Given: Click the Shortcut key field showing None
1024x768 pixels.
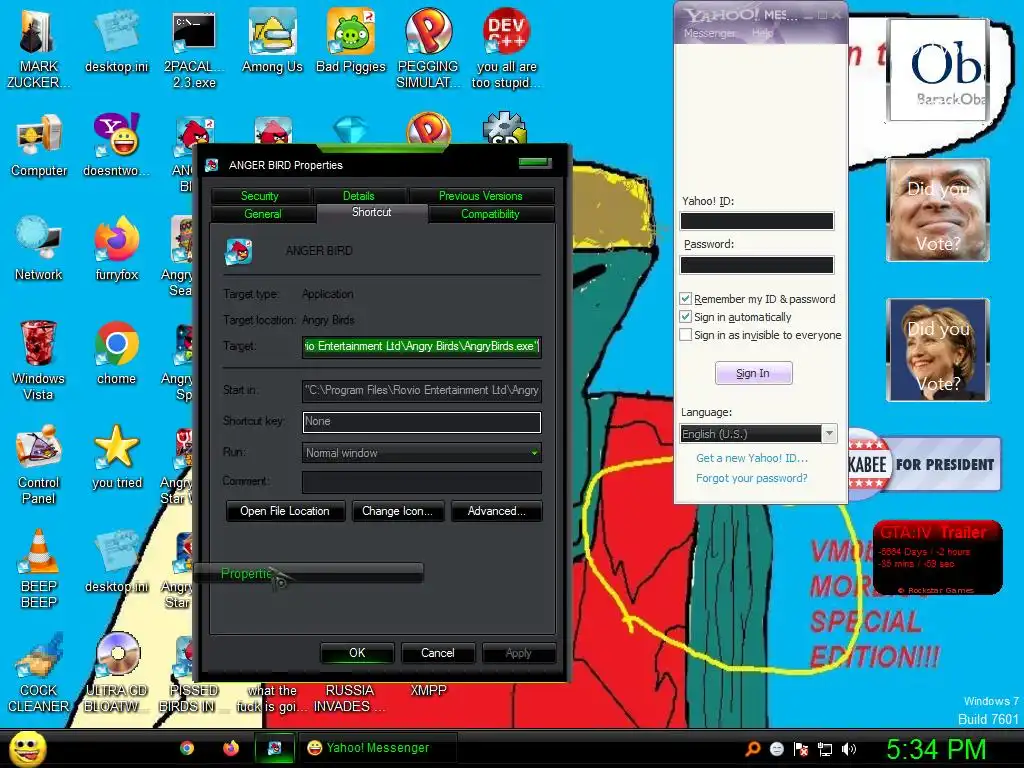Looking at the screenshot, I should [421, 421].
